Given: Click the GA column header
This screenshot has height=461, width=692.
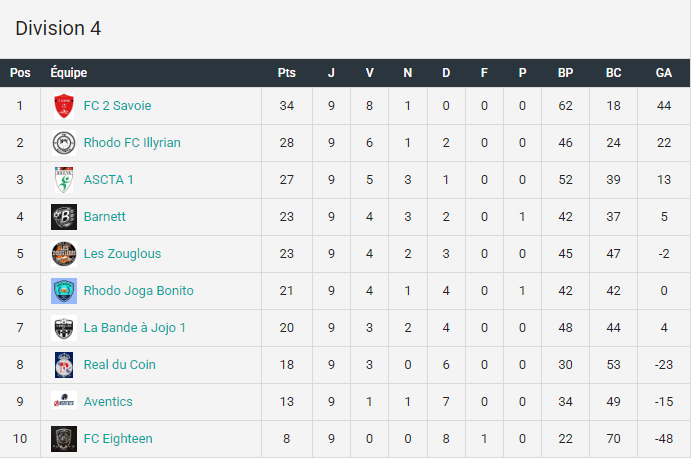Looking at the screenshot, I should (664, 73).
